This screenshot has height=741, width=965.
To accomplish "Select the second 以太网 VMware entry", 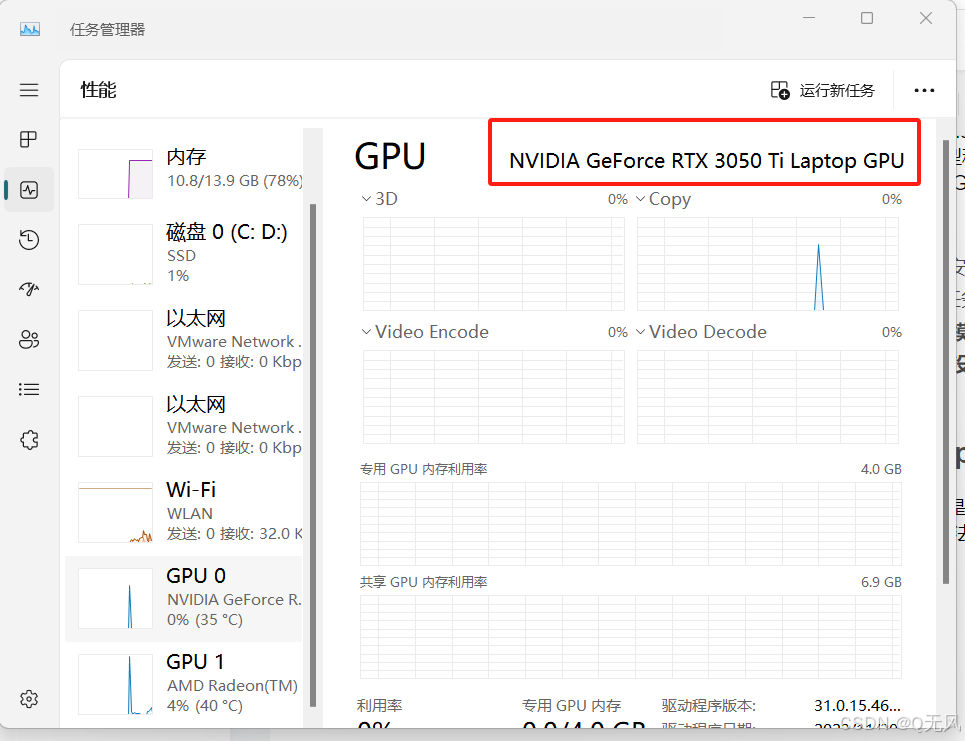I will 184,426.
